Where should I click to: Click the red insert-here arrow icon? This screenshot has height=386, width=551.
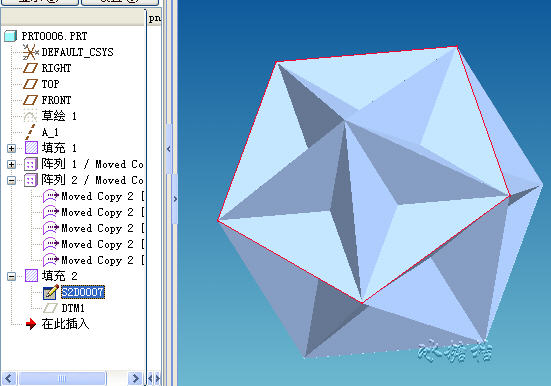31,324
